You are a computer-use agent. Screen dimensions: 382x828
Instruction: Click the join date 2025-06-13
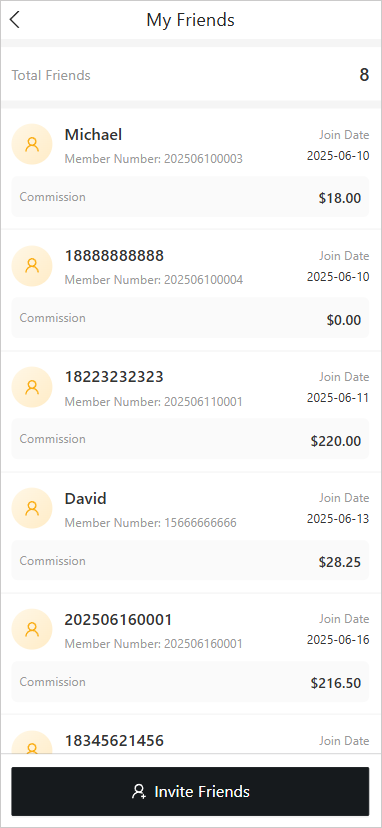point(338,519)
